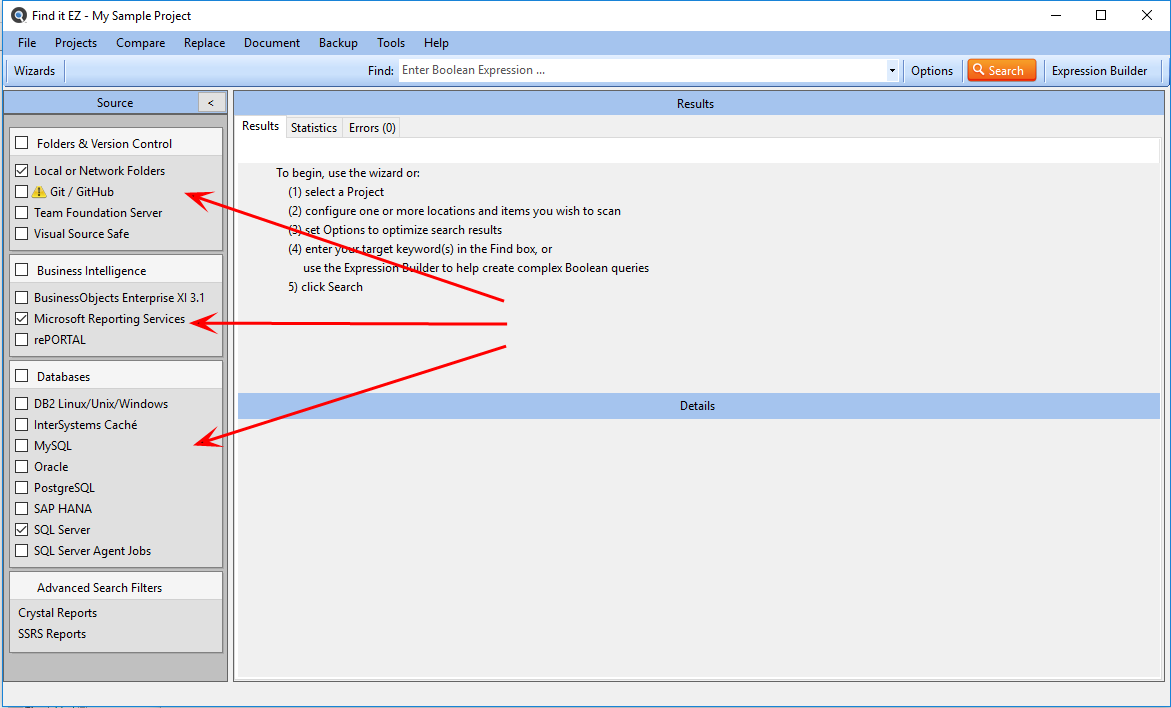Launch the Wizards toolbar button
This screenshot has width=1171, height=708.
point(34,71)
